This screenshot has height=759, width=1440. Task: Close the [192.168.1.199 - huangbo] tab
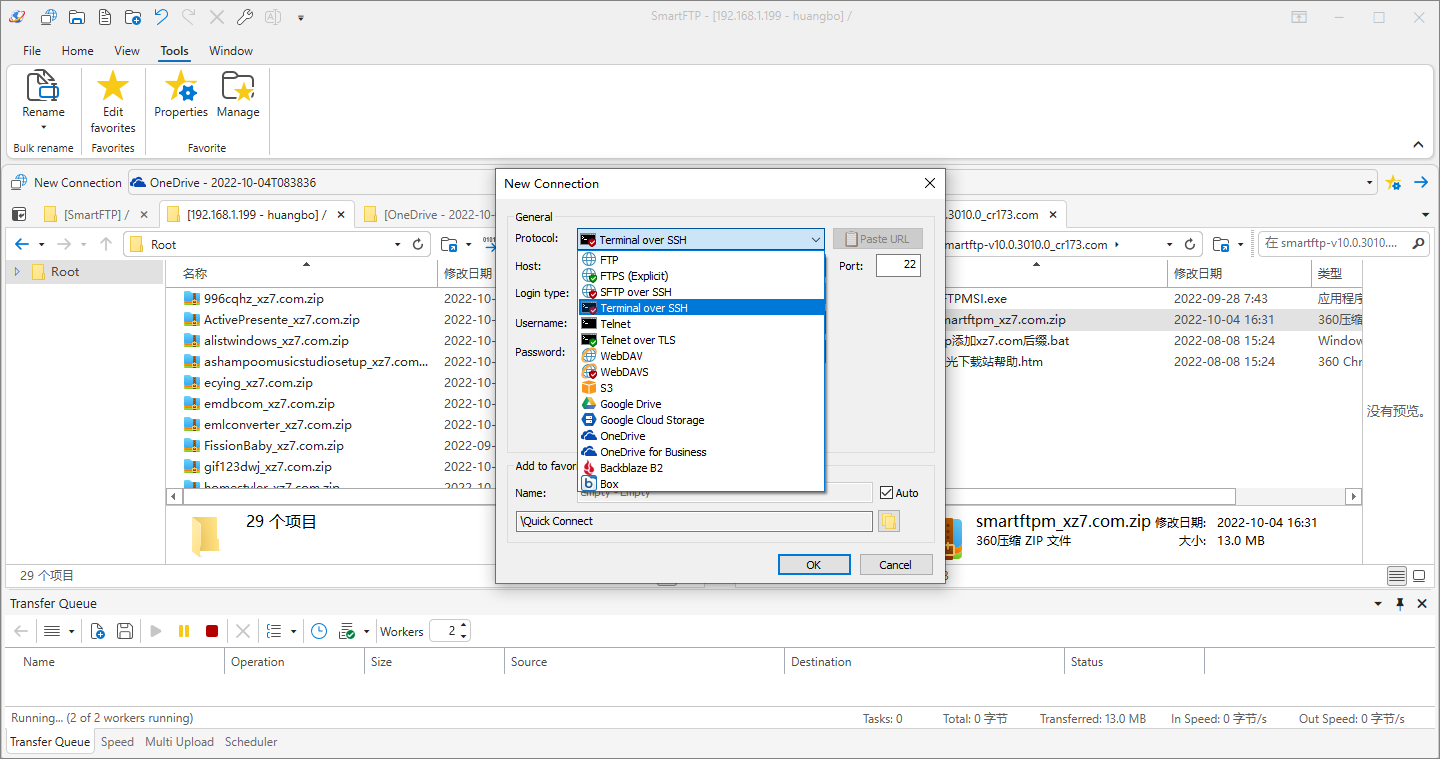[342, 214]
